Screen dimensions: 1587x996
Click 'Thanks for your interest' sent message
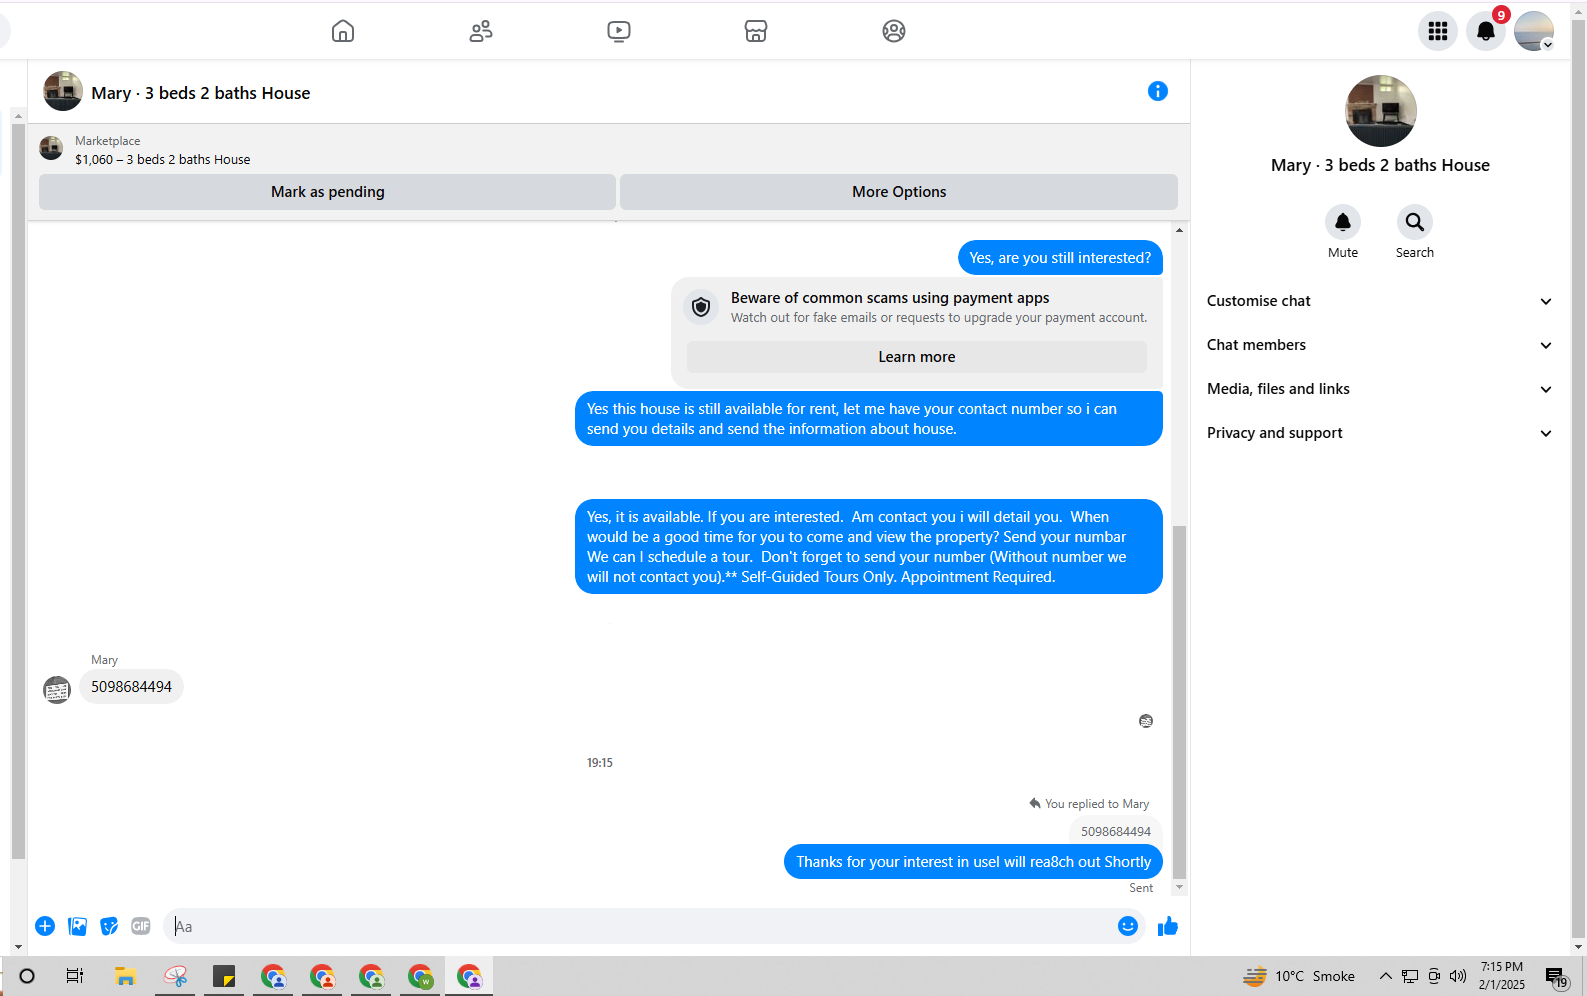973,862
